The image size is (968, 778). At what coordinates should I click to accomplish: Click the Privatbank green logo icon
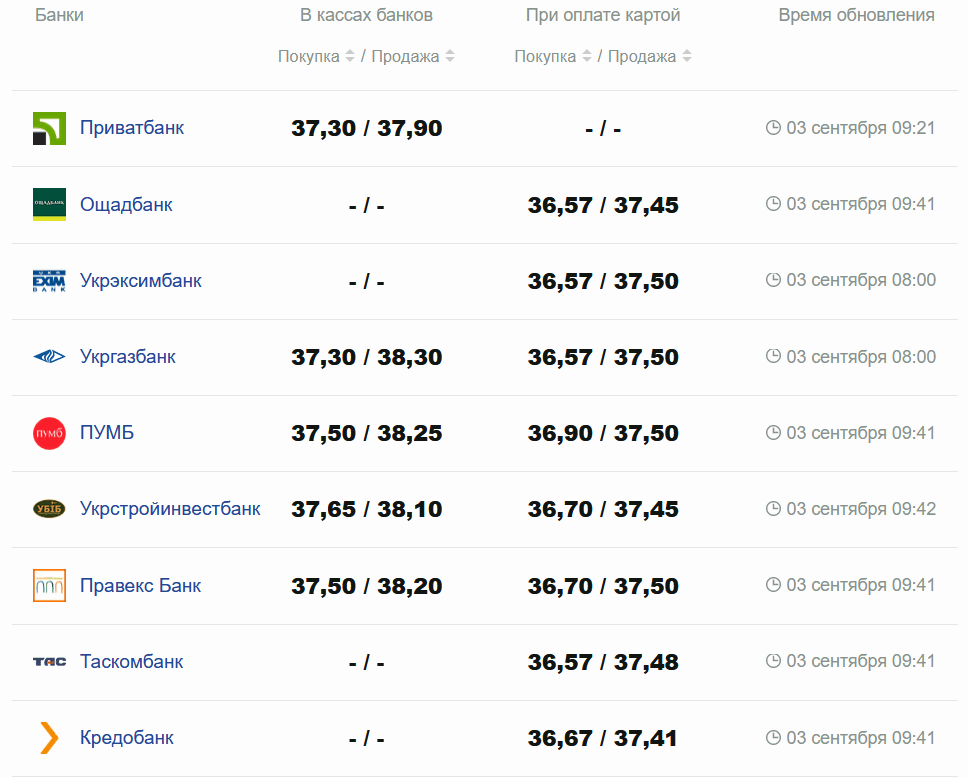[x=49, y=129]
